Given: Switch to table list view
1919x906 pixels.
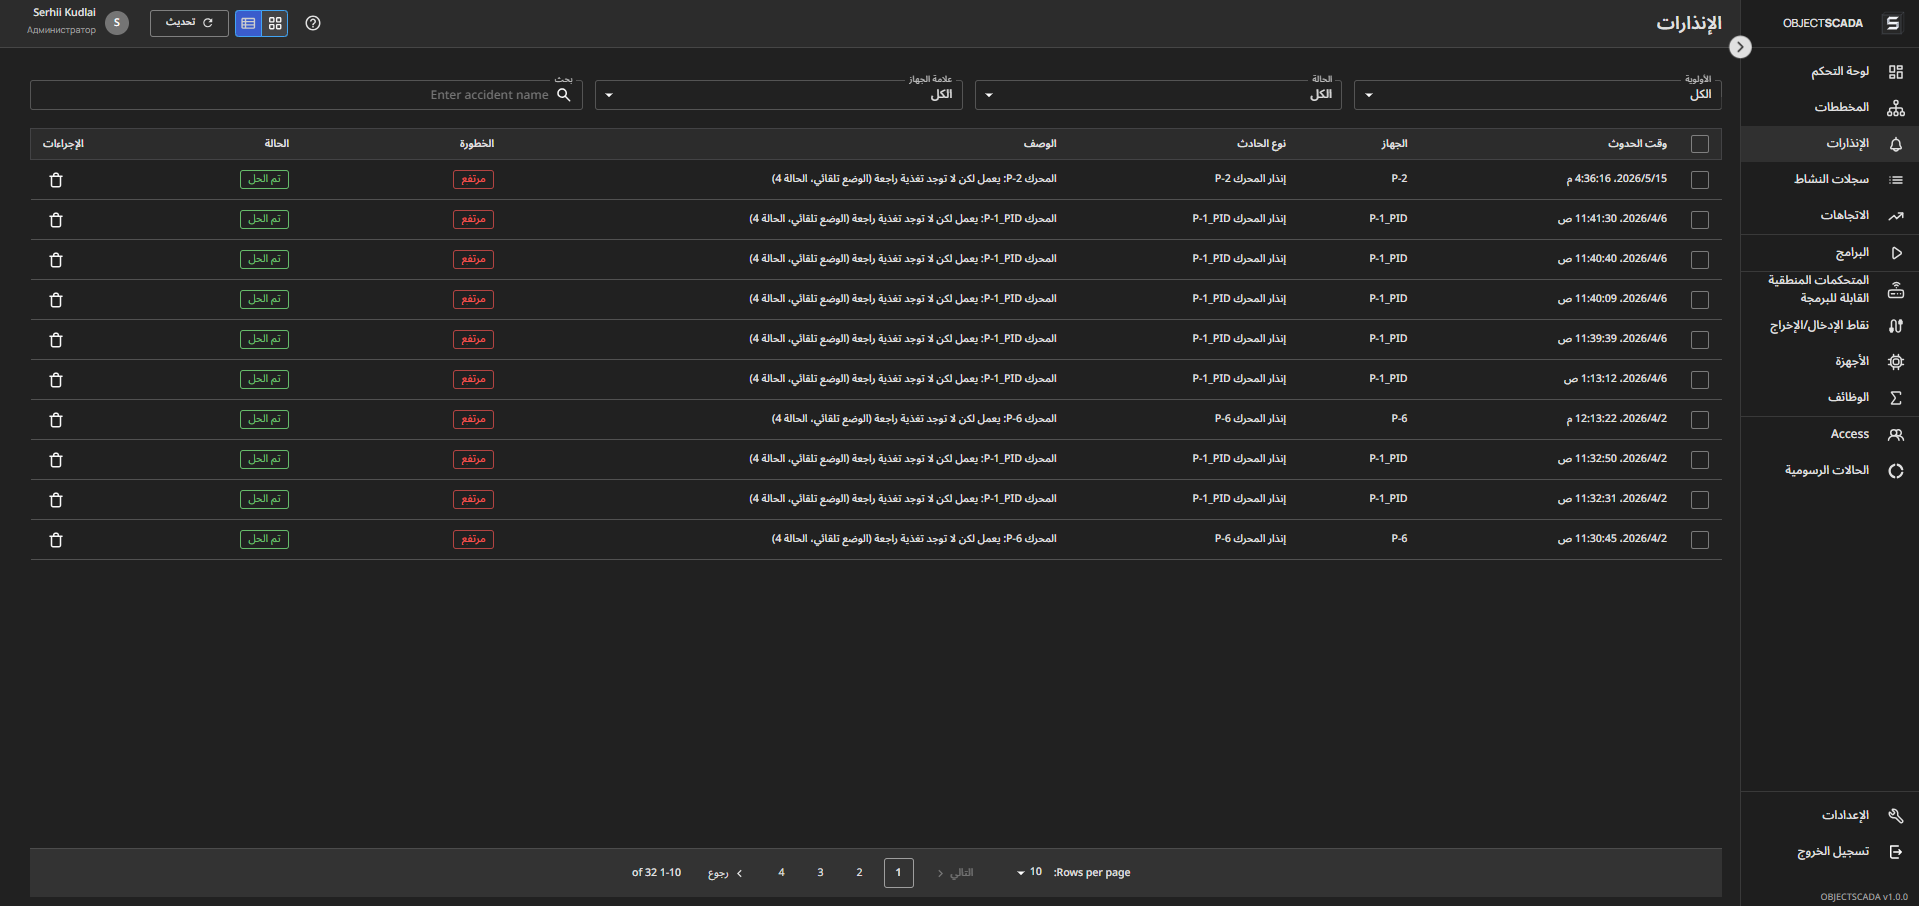Looking at the screenshot, I should click(248, 23).
